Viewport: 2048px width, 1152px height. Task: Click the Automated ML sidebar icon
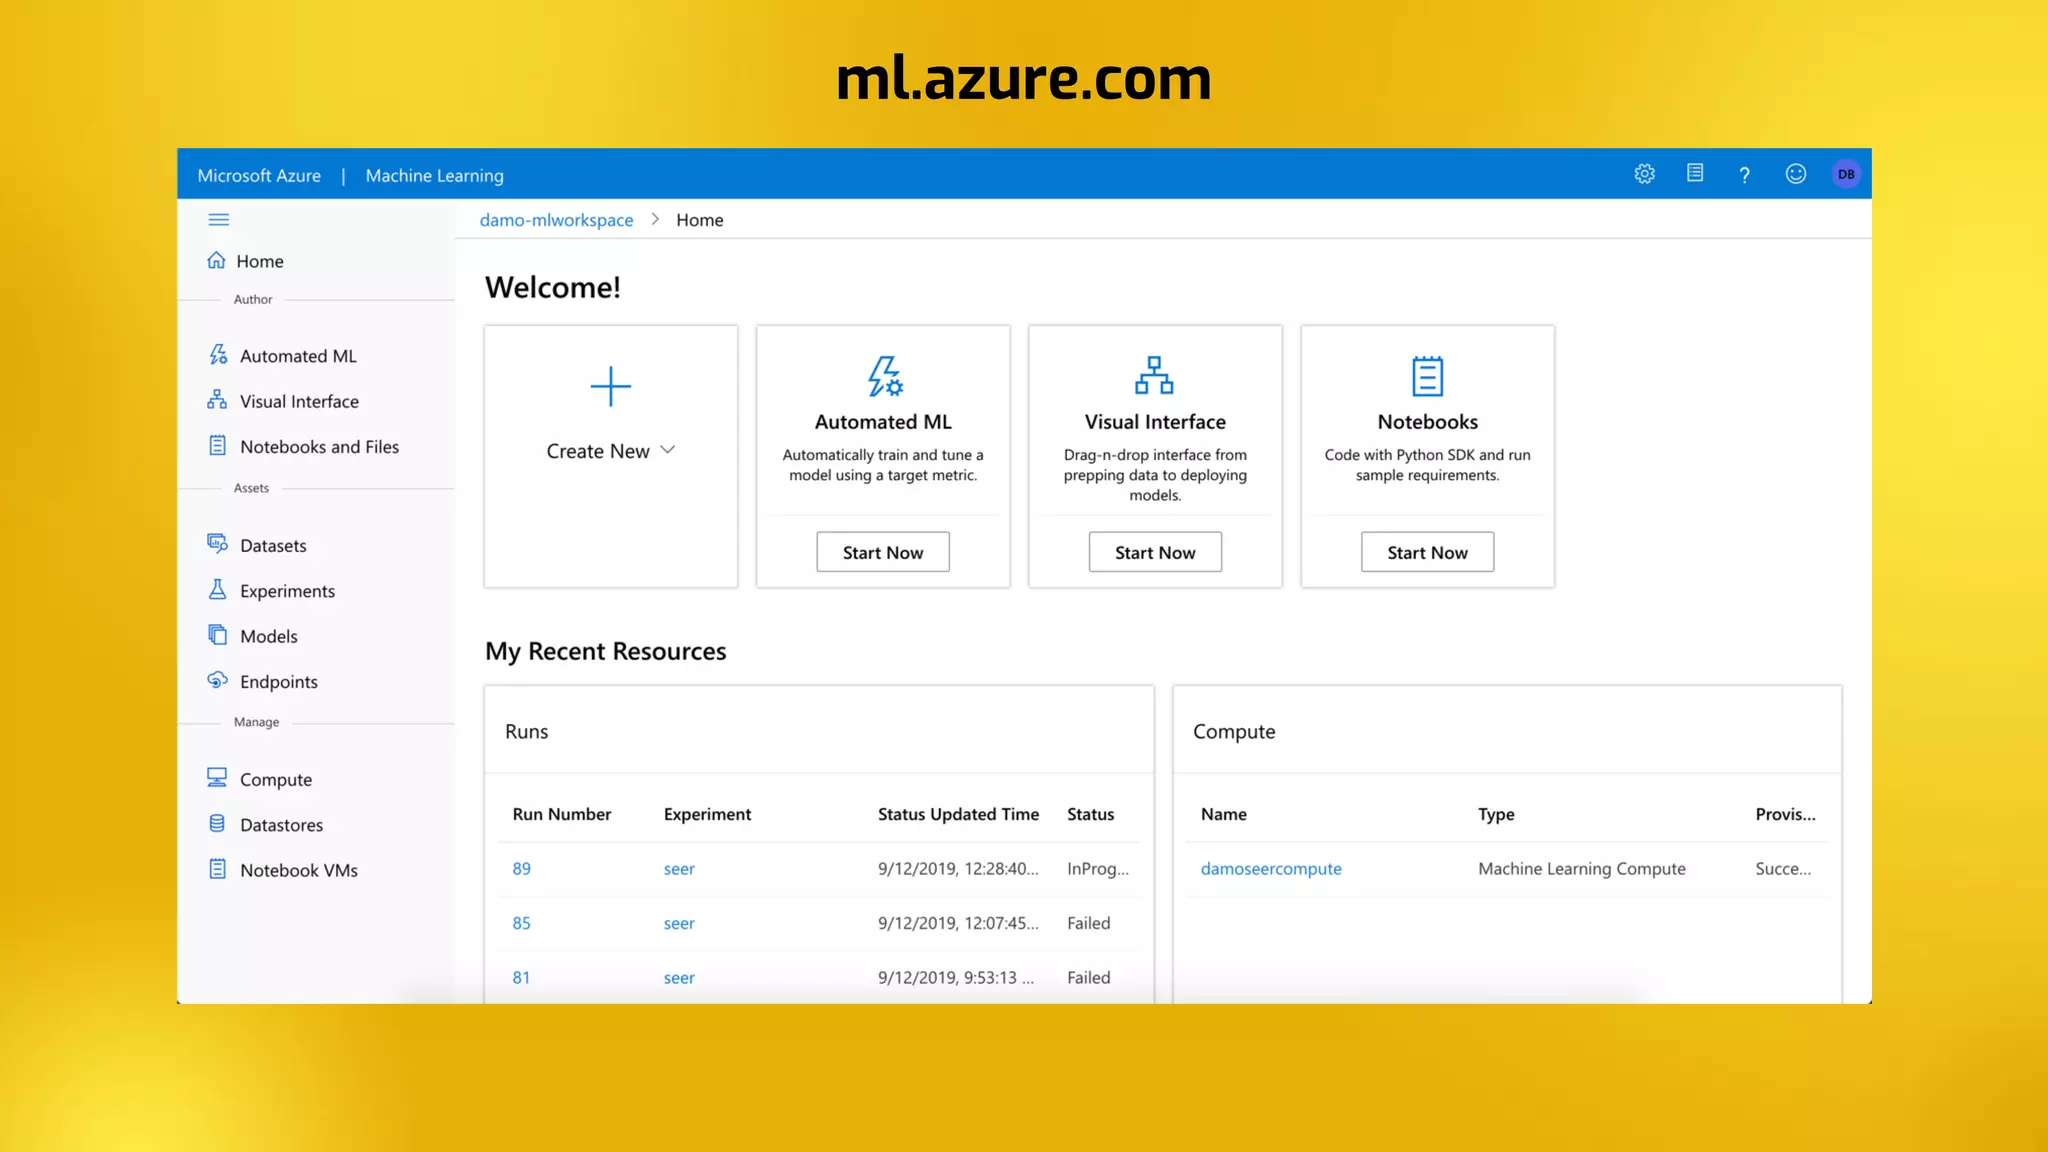(x=218, y=355)
